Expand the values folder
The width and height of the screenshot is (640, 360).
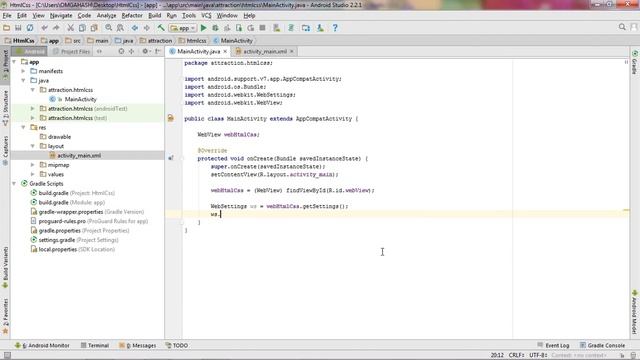pos(33,174)
